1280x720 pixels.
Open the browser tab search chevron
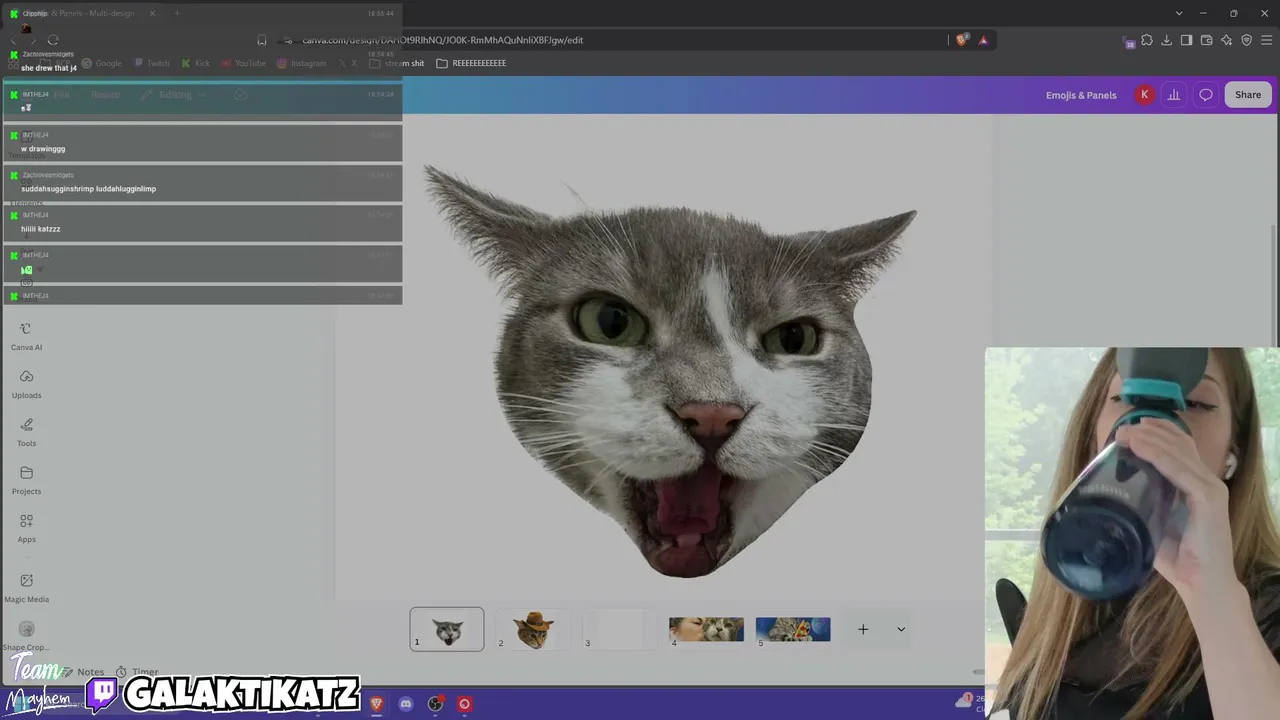(1179, 13)
